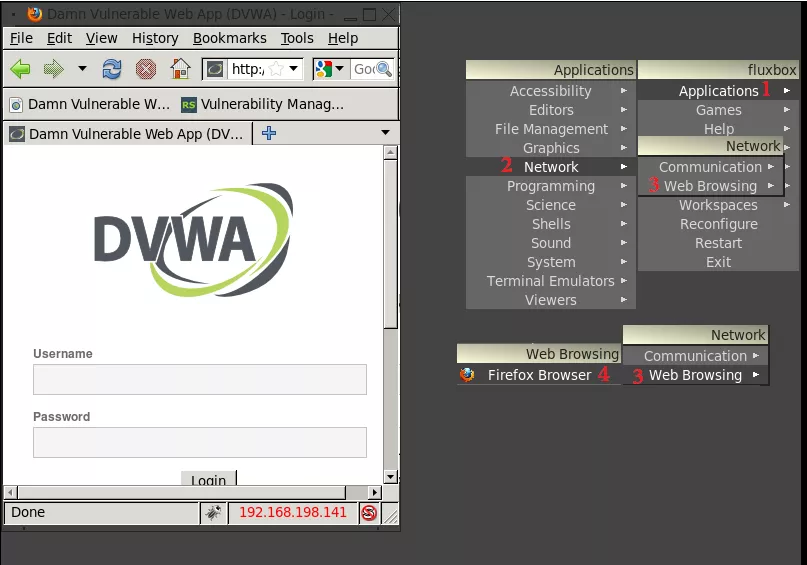This screenshot has height=565, width=807.
Task: Click the Firefox icon in the title bar
Action: pyautogui.click(x=34, y=14)
